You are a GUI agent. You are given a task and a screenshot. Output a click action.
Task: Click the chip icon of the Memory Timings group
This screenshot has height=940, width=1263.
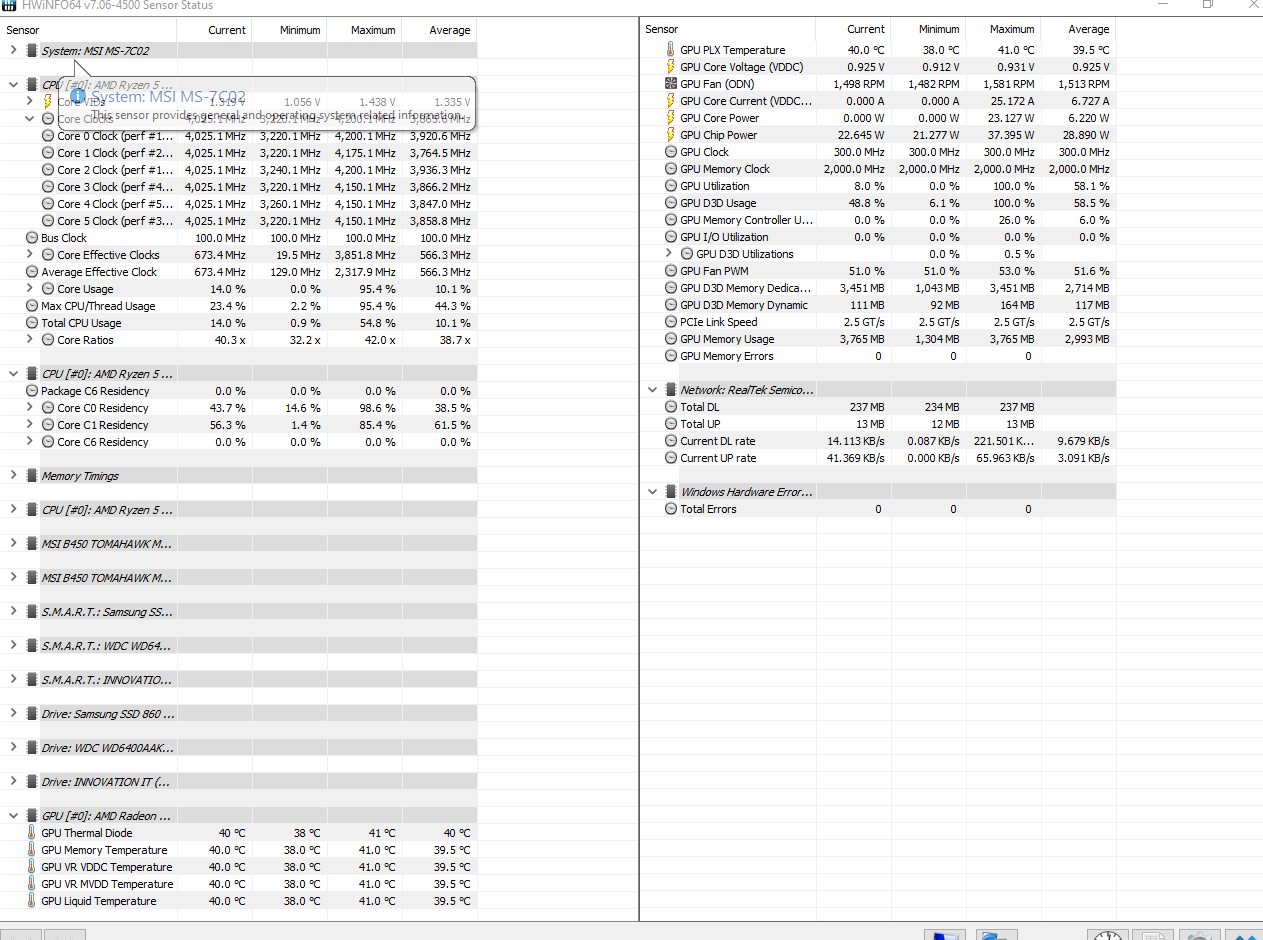32,476
